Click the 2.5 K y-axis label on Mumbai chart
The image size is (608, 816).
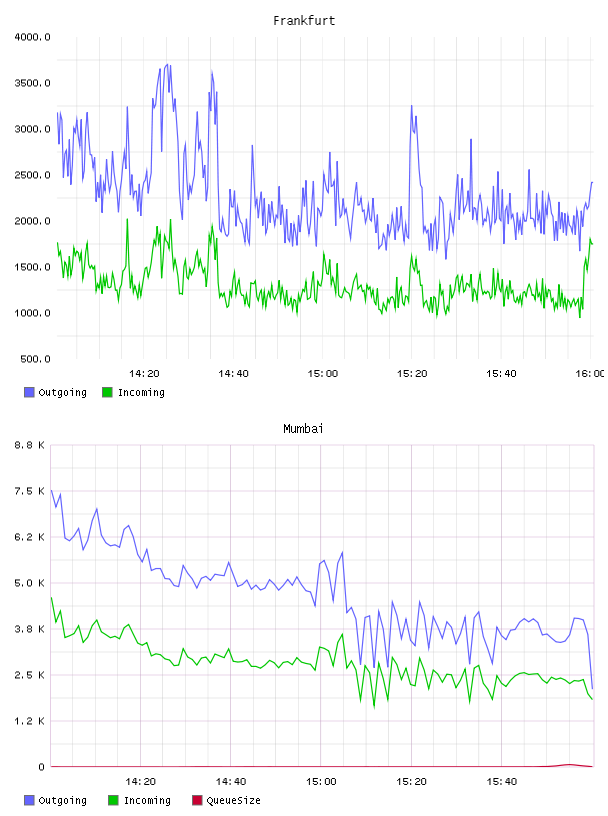tap(30, 675)
